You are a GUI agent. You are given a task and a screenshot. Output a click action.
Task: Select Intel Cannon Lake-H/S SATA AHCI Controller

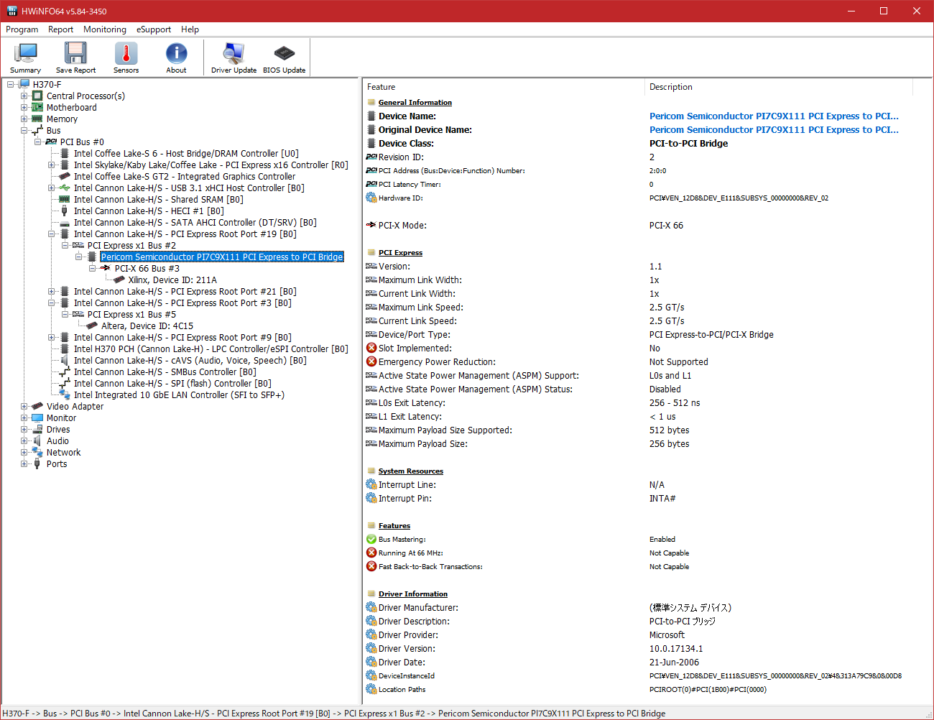195,223
